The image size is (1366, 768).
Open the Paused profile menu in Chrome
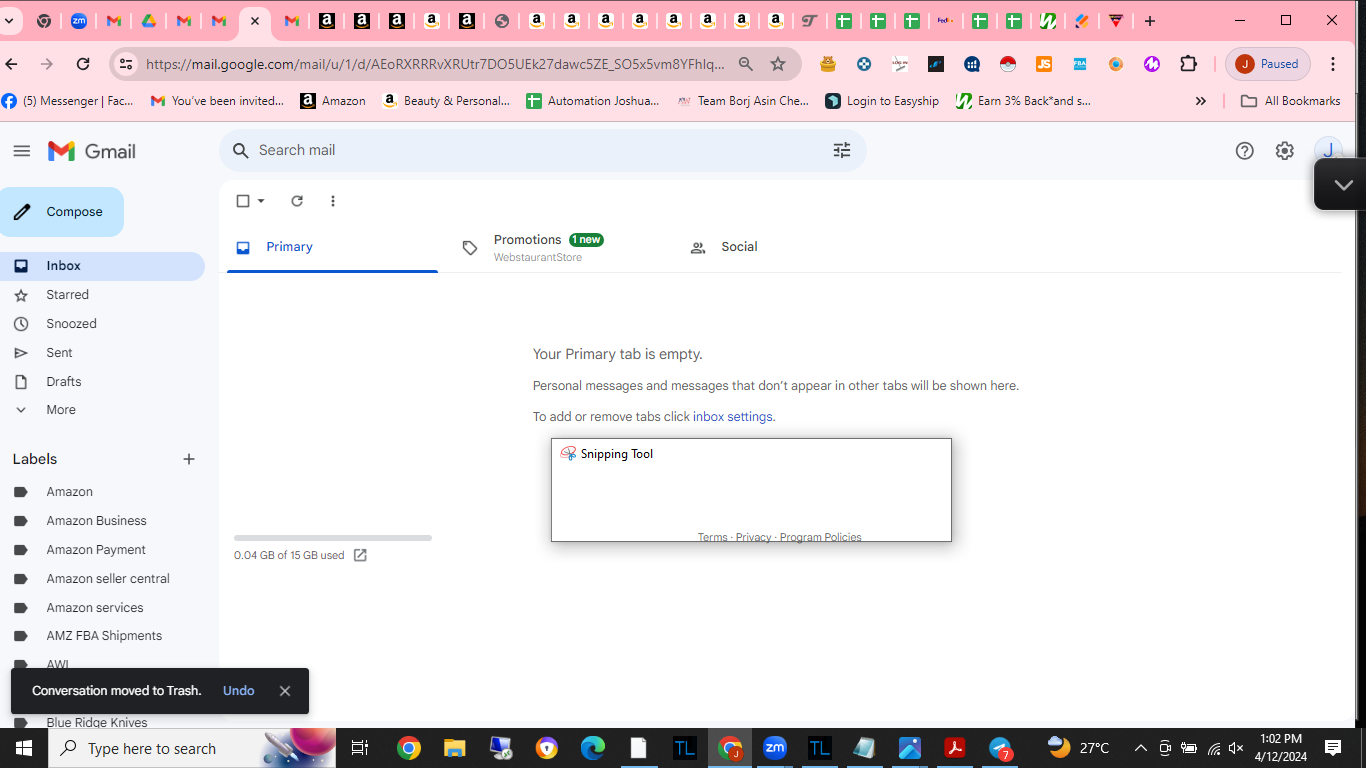[x=1268, y=64]
